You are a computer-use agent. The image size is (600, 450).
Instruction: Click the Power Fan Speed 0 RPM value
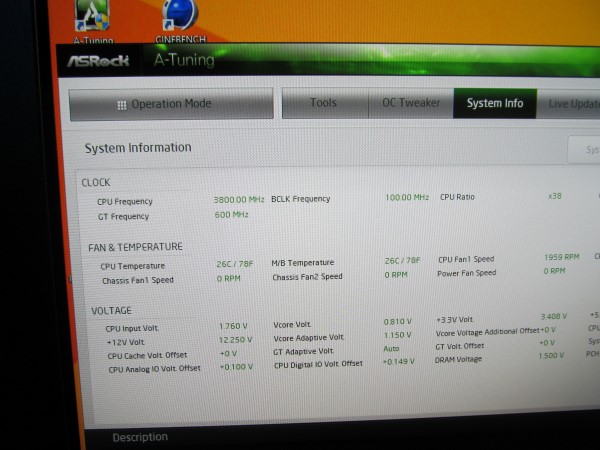[554, 271]
